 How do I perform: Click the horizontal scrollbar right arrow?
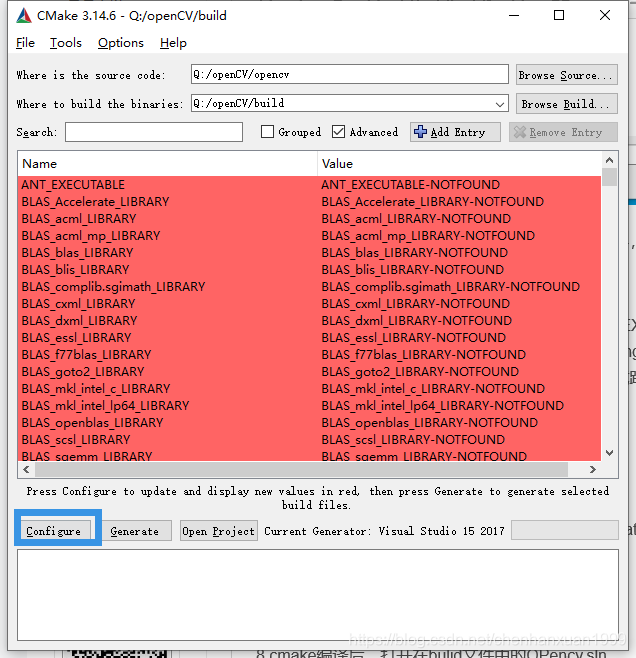(x=592, y=469)
